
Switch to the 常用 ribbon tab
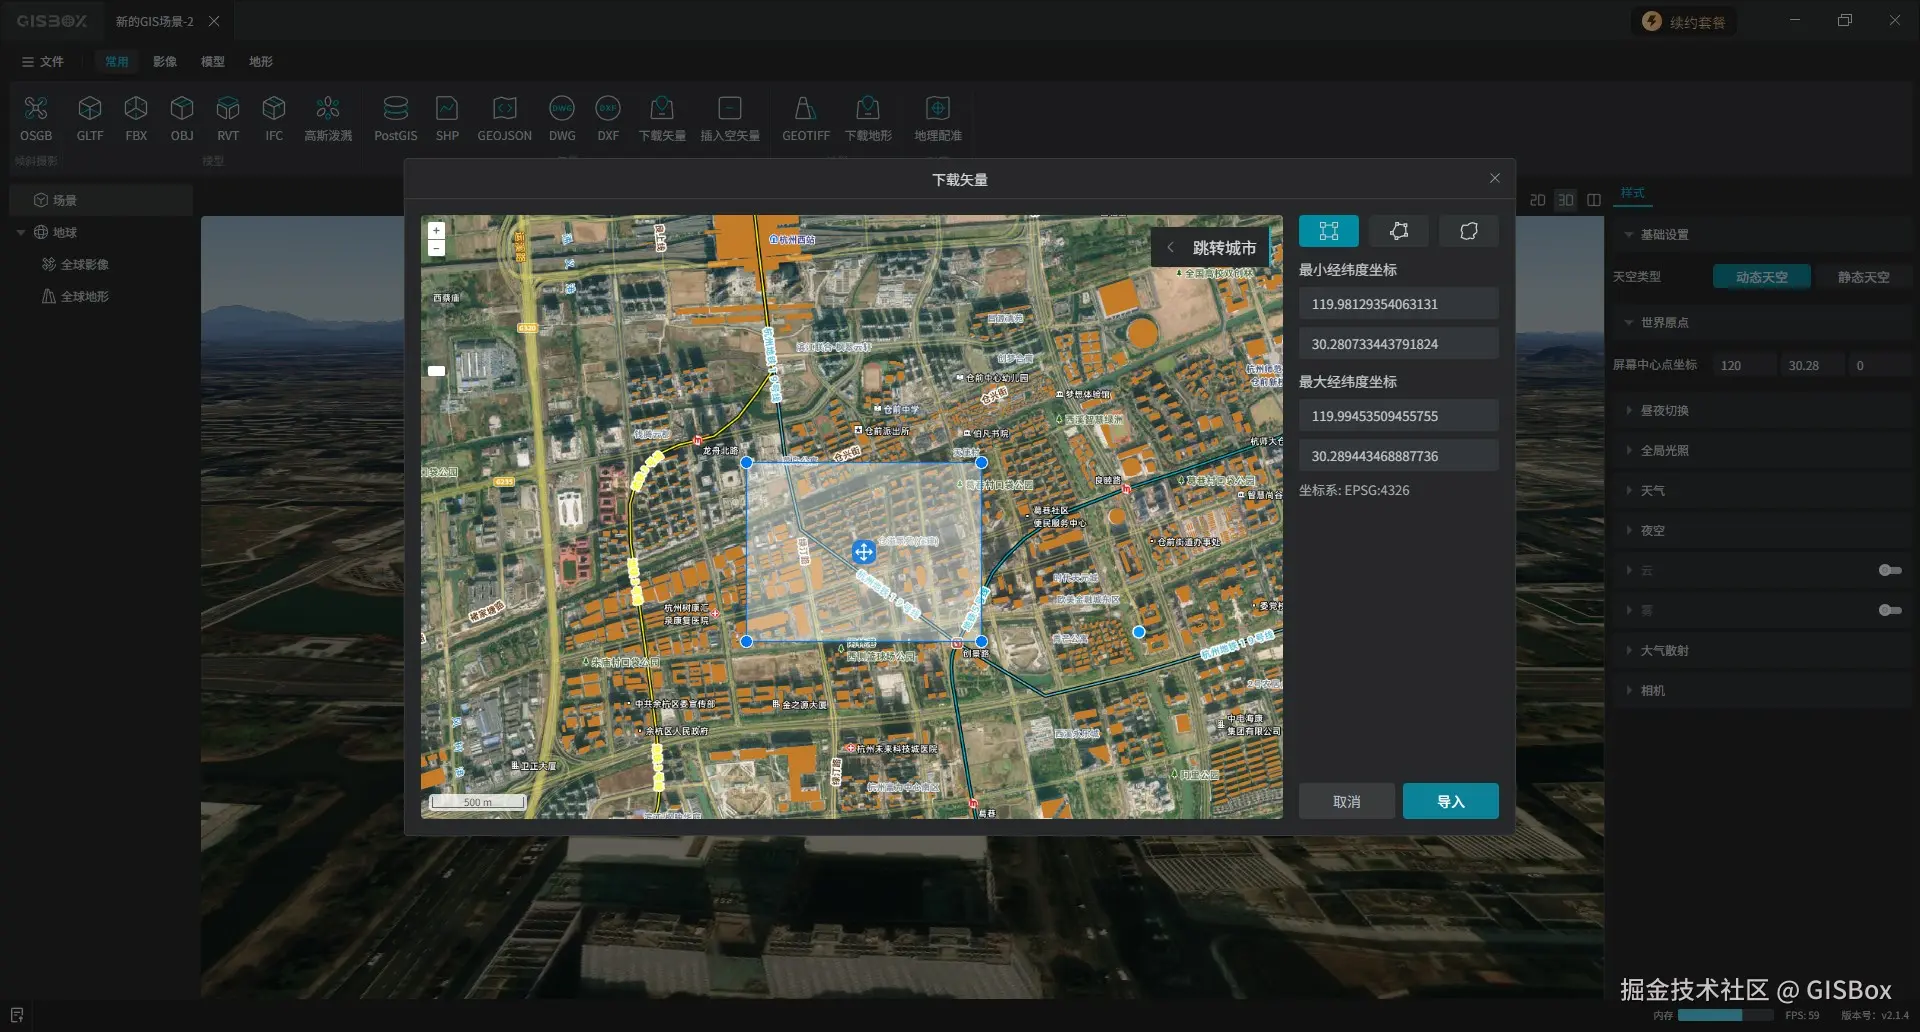click(117, 61)
